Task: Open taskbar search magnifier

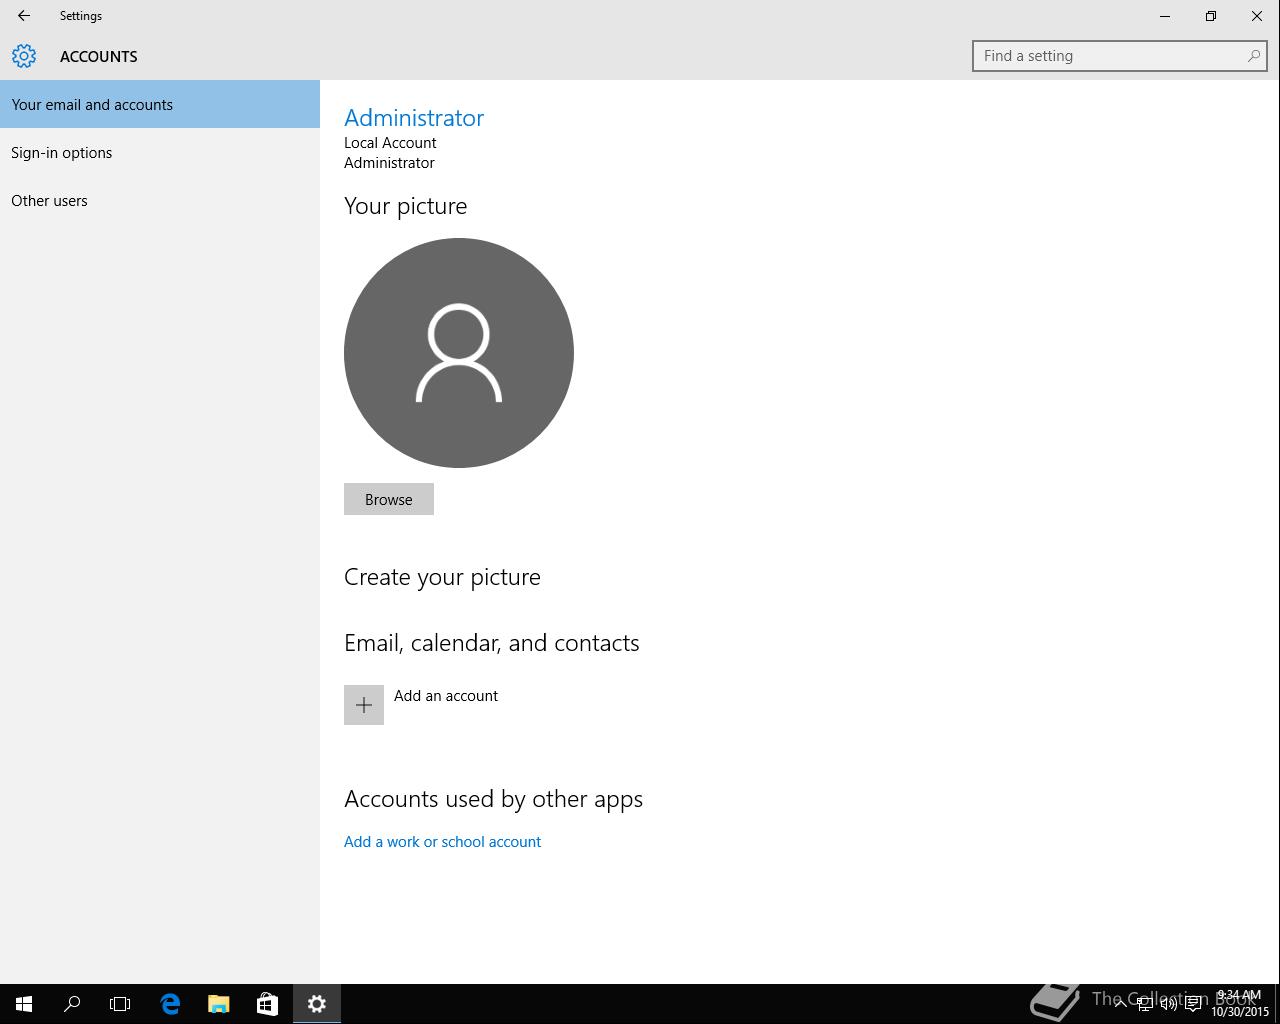Action: click(x=72, y=1004)
